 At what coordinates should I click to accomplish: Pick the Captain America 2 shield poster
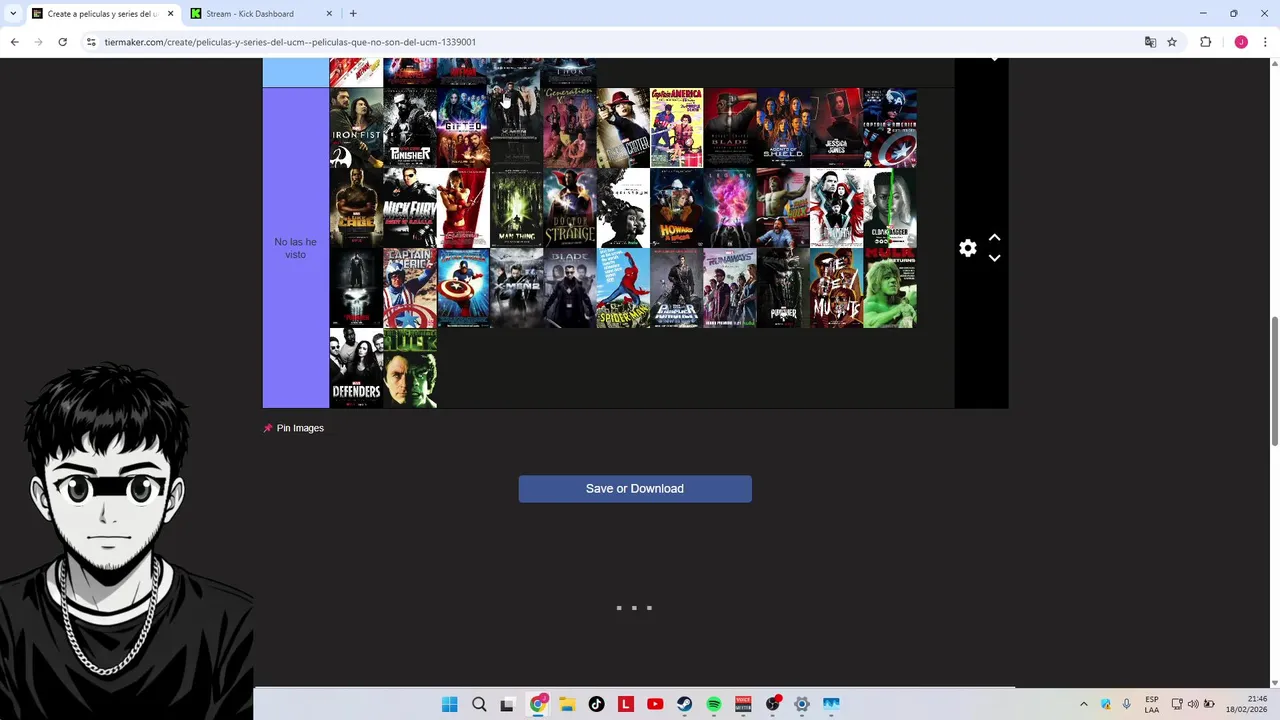tap(890, 128)
